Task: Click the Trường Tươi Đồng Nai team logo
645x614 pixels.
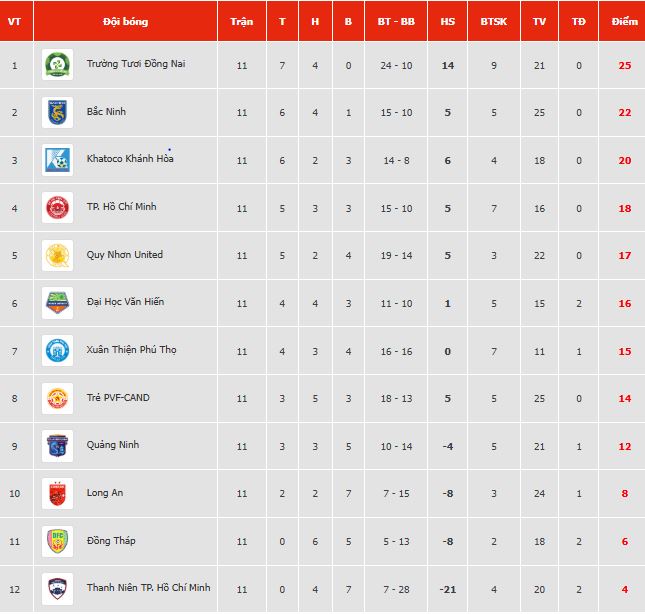Action: pyautogui.click(x=57, y=65)
